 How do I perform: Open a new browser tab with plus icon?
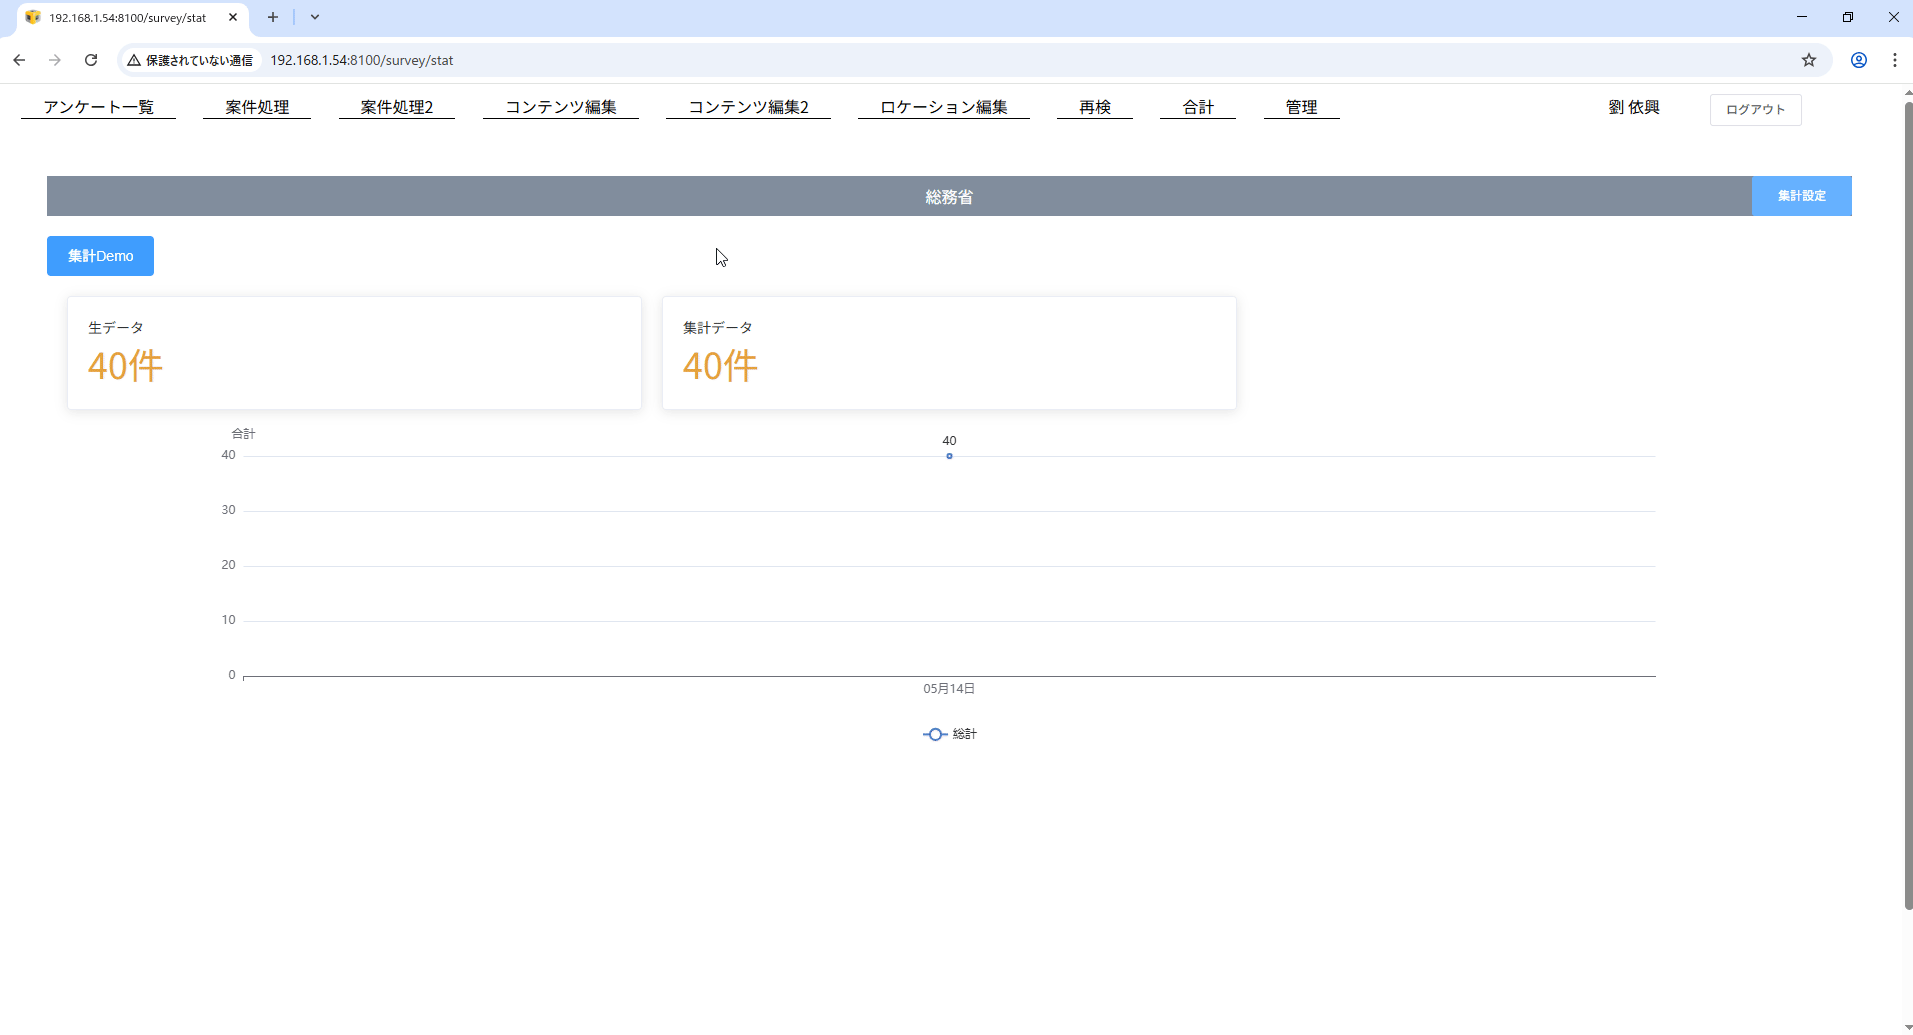tap(272, 17)
